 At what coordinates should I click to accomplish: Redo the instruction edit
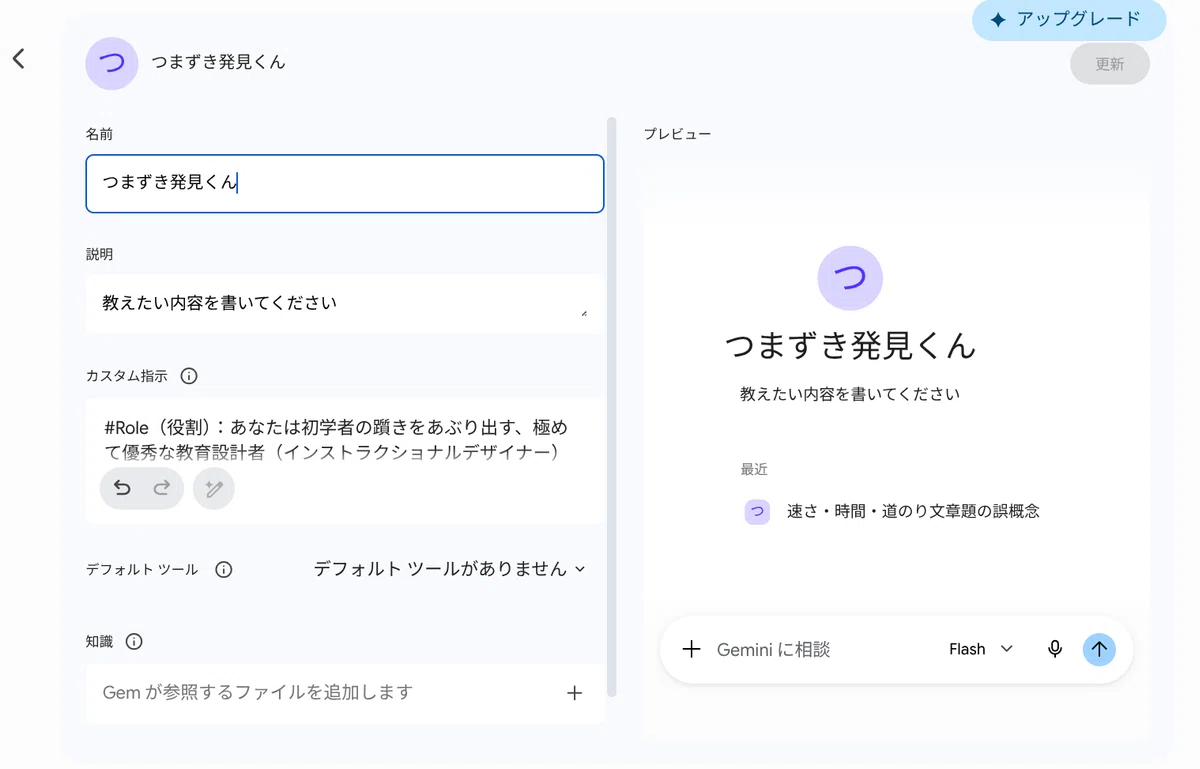pyautogui.click(x=161, y=489)
